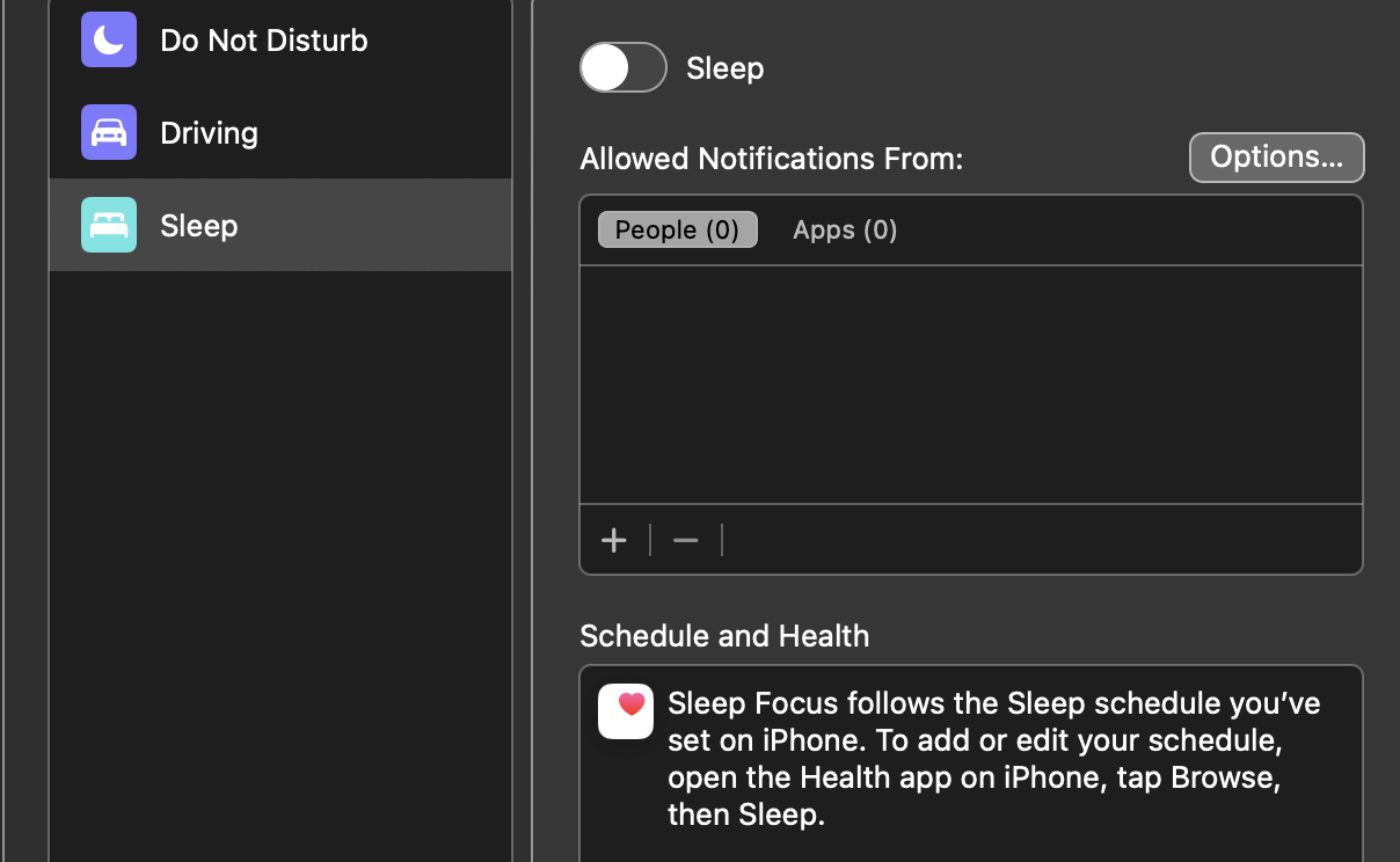1400x862 pixels.
Task: Click the Driving car icon
Action: pyautogui.click(x=108, y=132)
